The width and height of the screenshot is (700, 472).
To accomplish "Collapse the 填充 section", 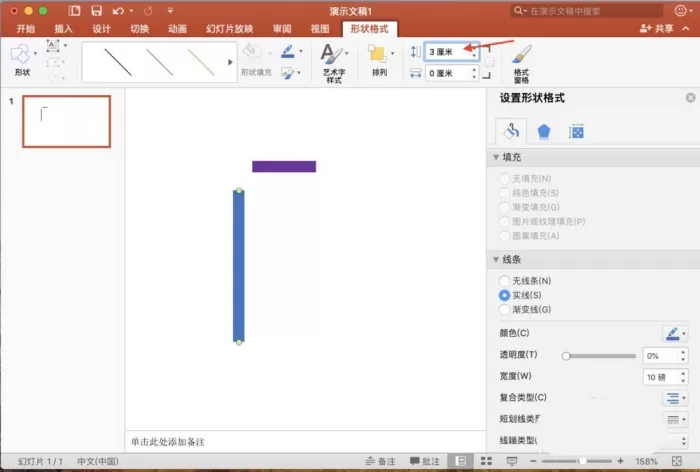I will pyautogui.click(x=496, y=157).
